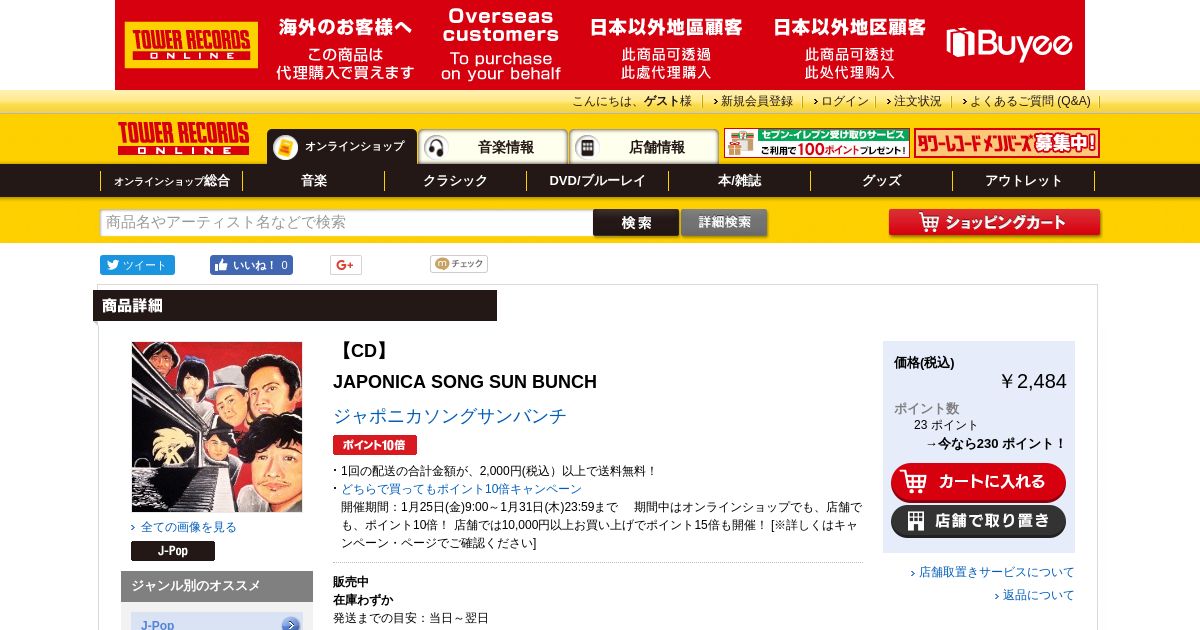Viewport: 1200px width, 630px height.
Task: Click the price text ￥2,484
Action: (x=1034, y=381)
